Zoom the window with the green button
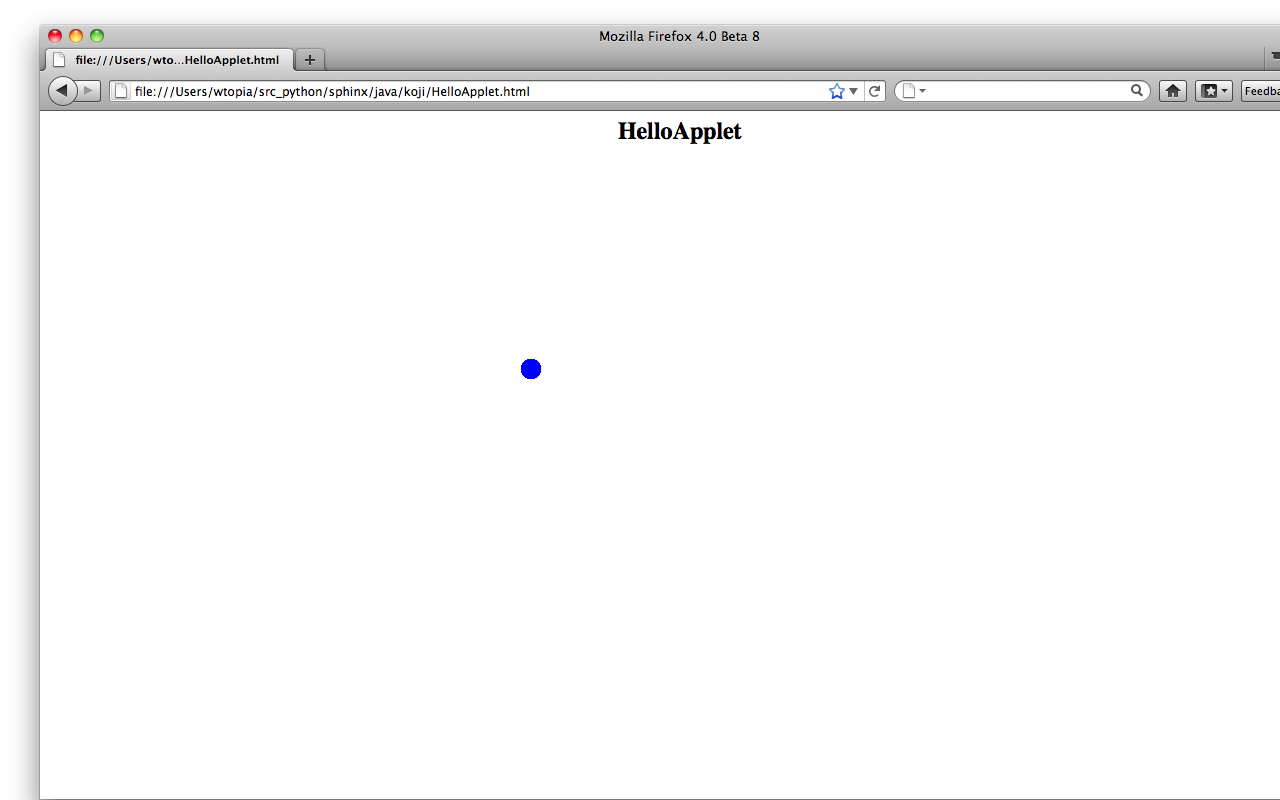1280x800 pixels. point(97,36)
